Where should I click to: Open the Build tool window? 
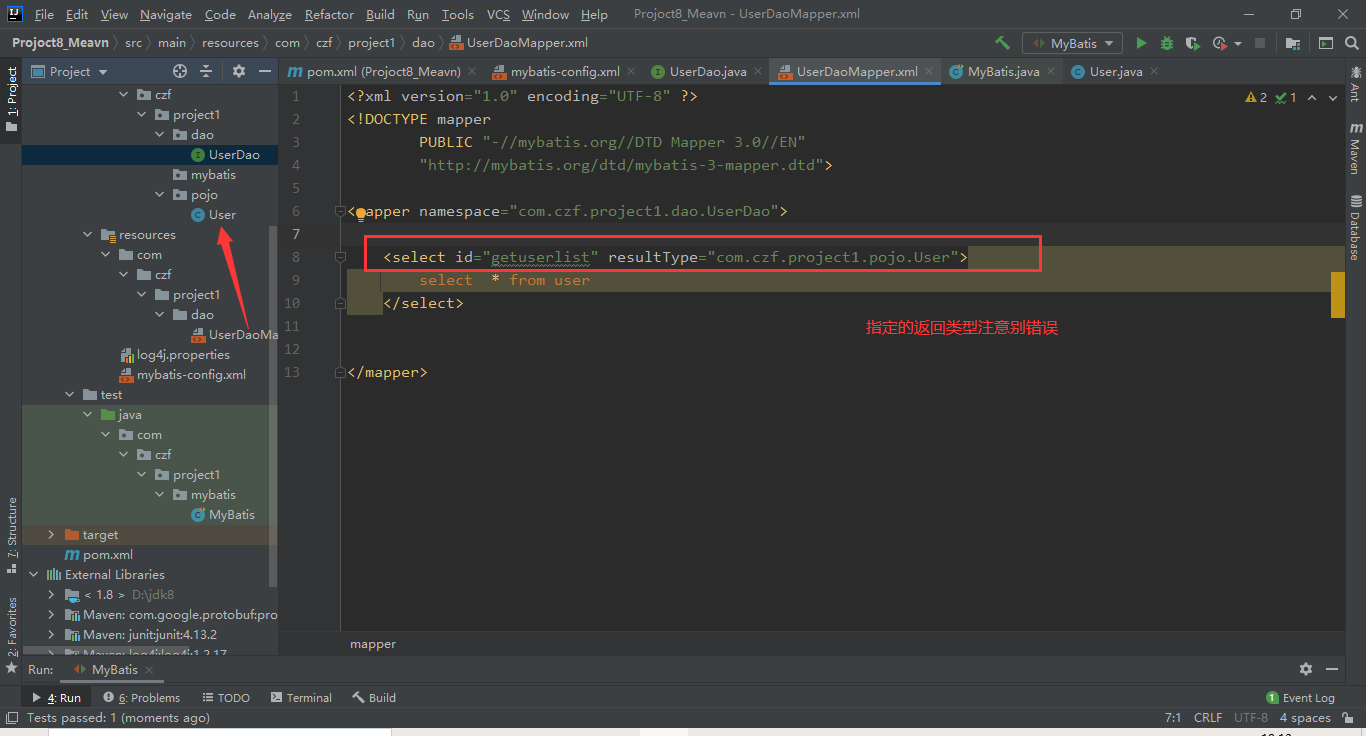point(374,697)
